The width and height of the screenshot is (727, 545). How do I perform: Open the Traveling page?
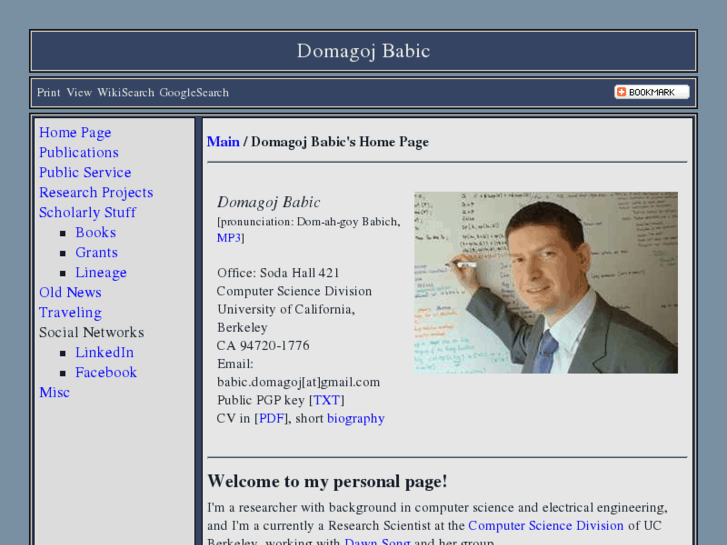pyautogui.click(x=70, y=312)
